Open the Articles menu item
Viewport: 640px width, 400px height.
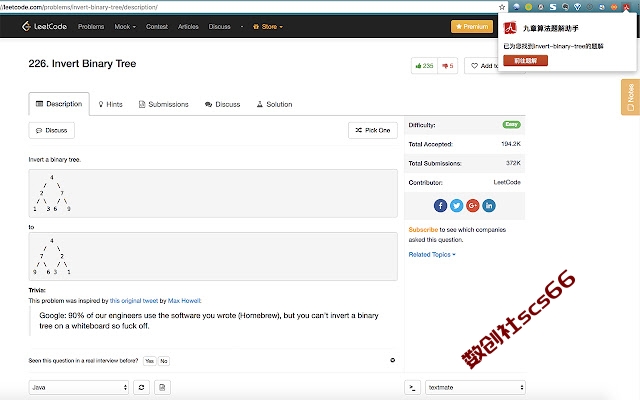[188, 27]
